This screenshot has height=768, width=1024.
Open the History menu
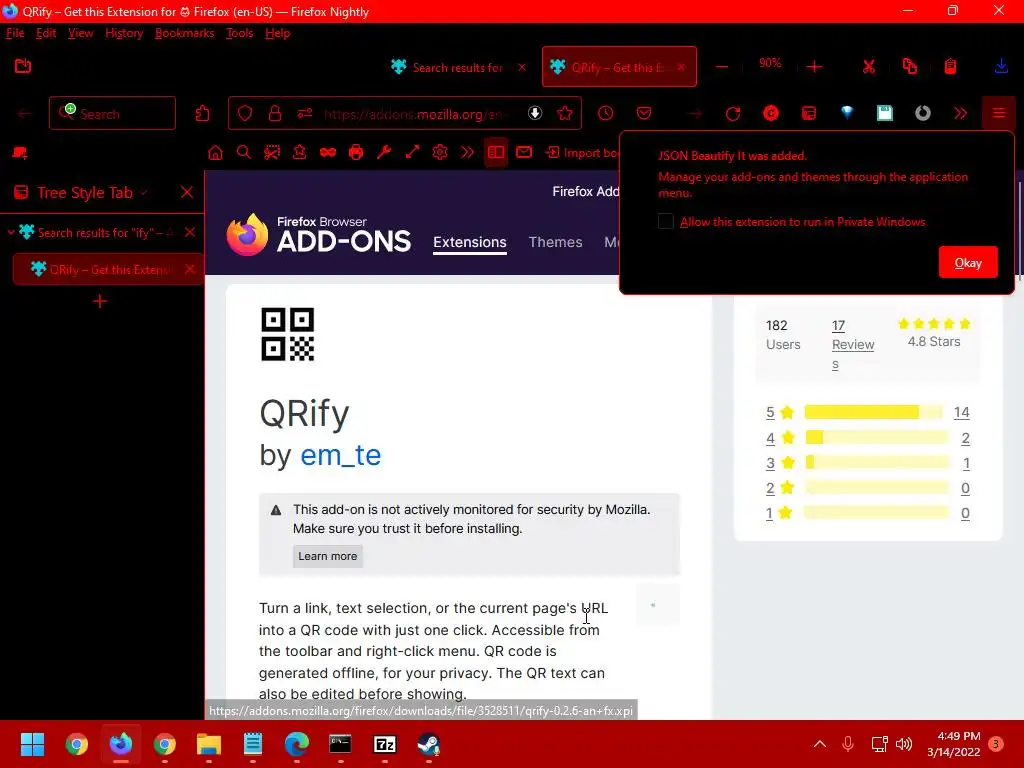coord(124,33)
